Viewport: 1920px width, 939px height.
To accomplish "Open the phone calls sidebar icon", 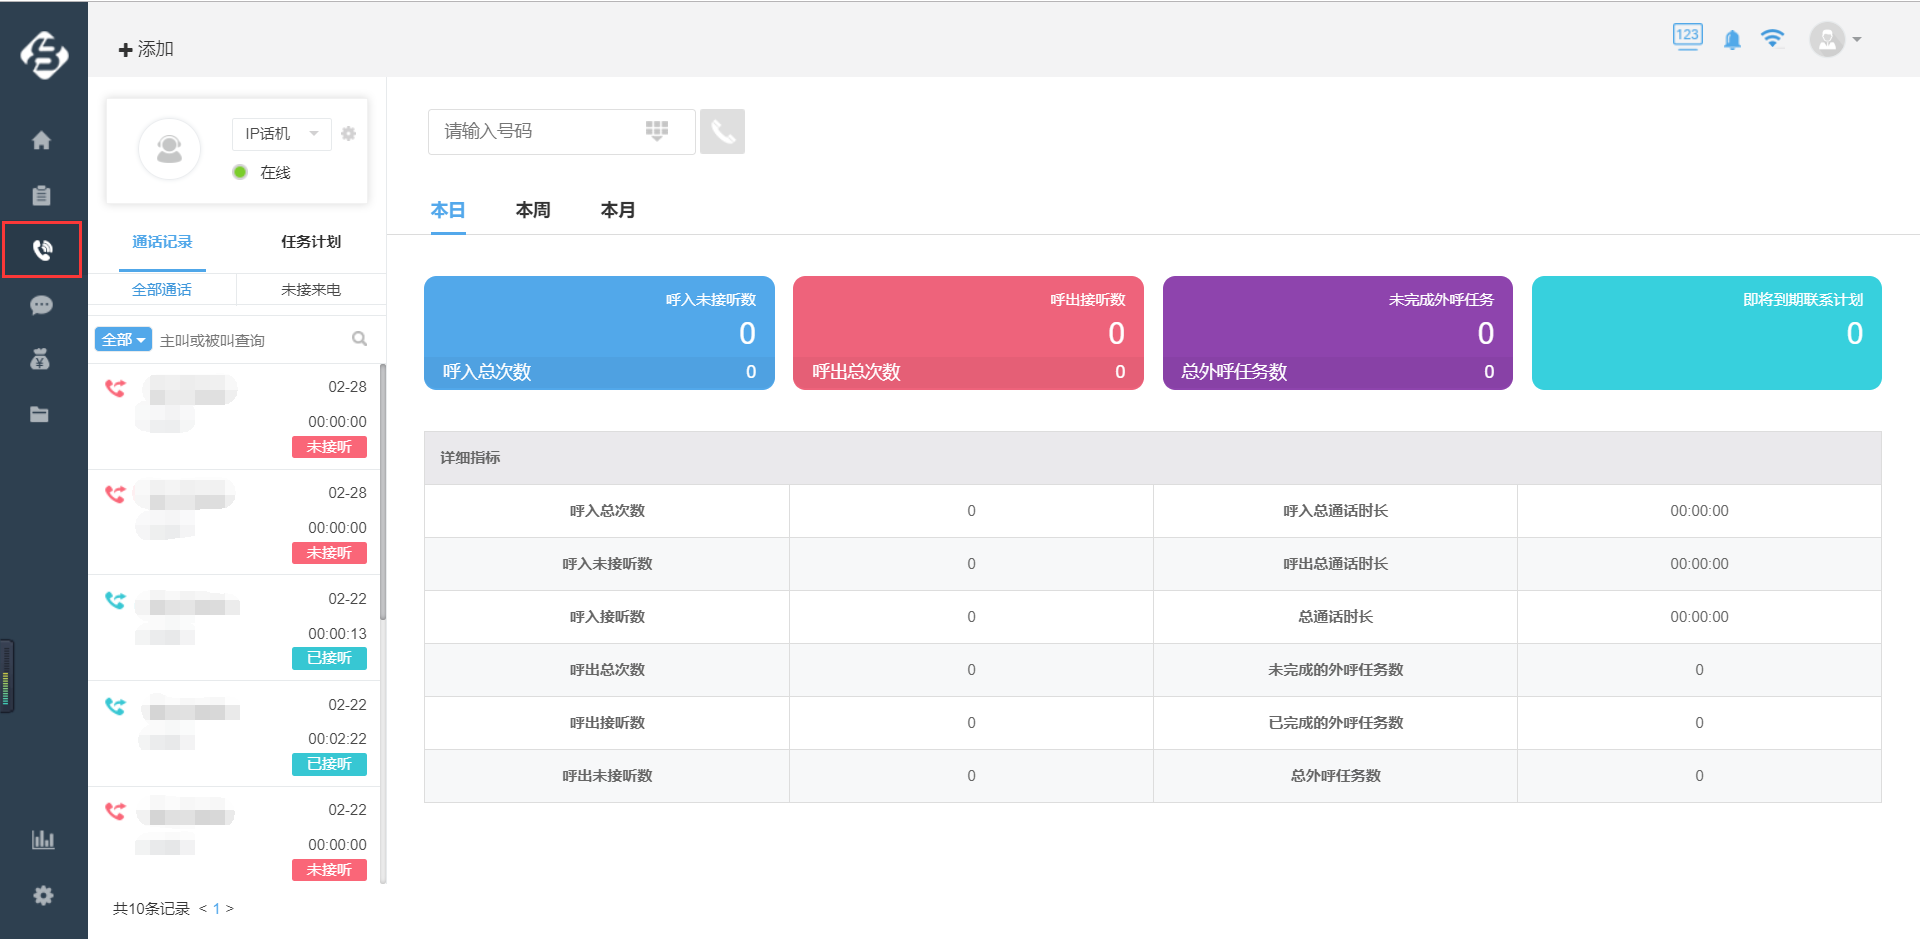I will (41, 249).
